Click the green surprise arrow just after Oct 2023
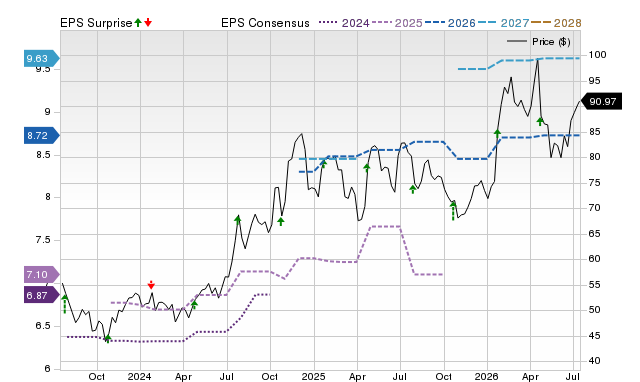The image size is (640, 382). pos(108,338)
